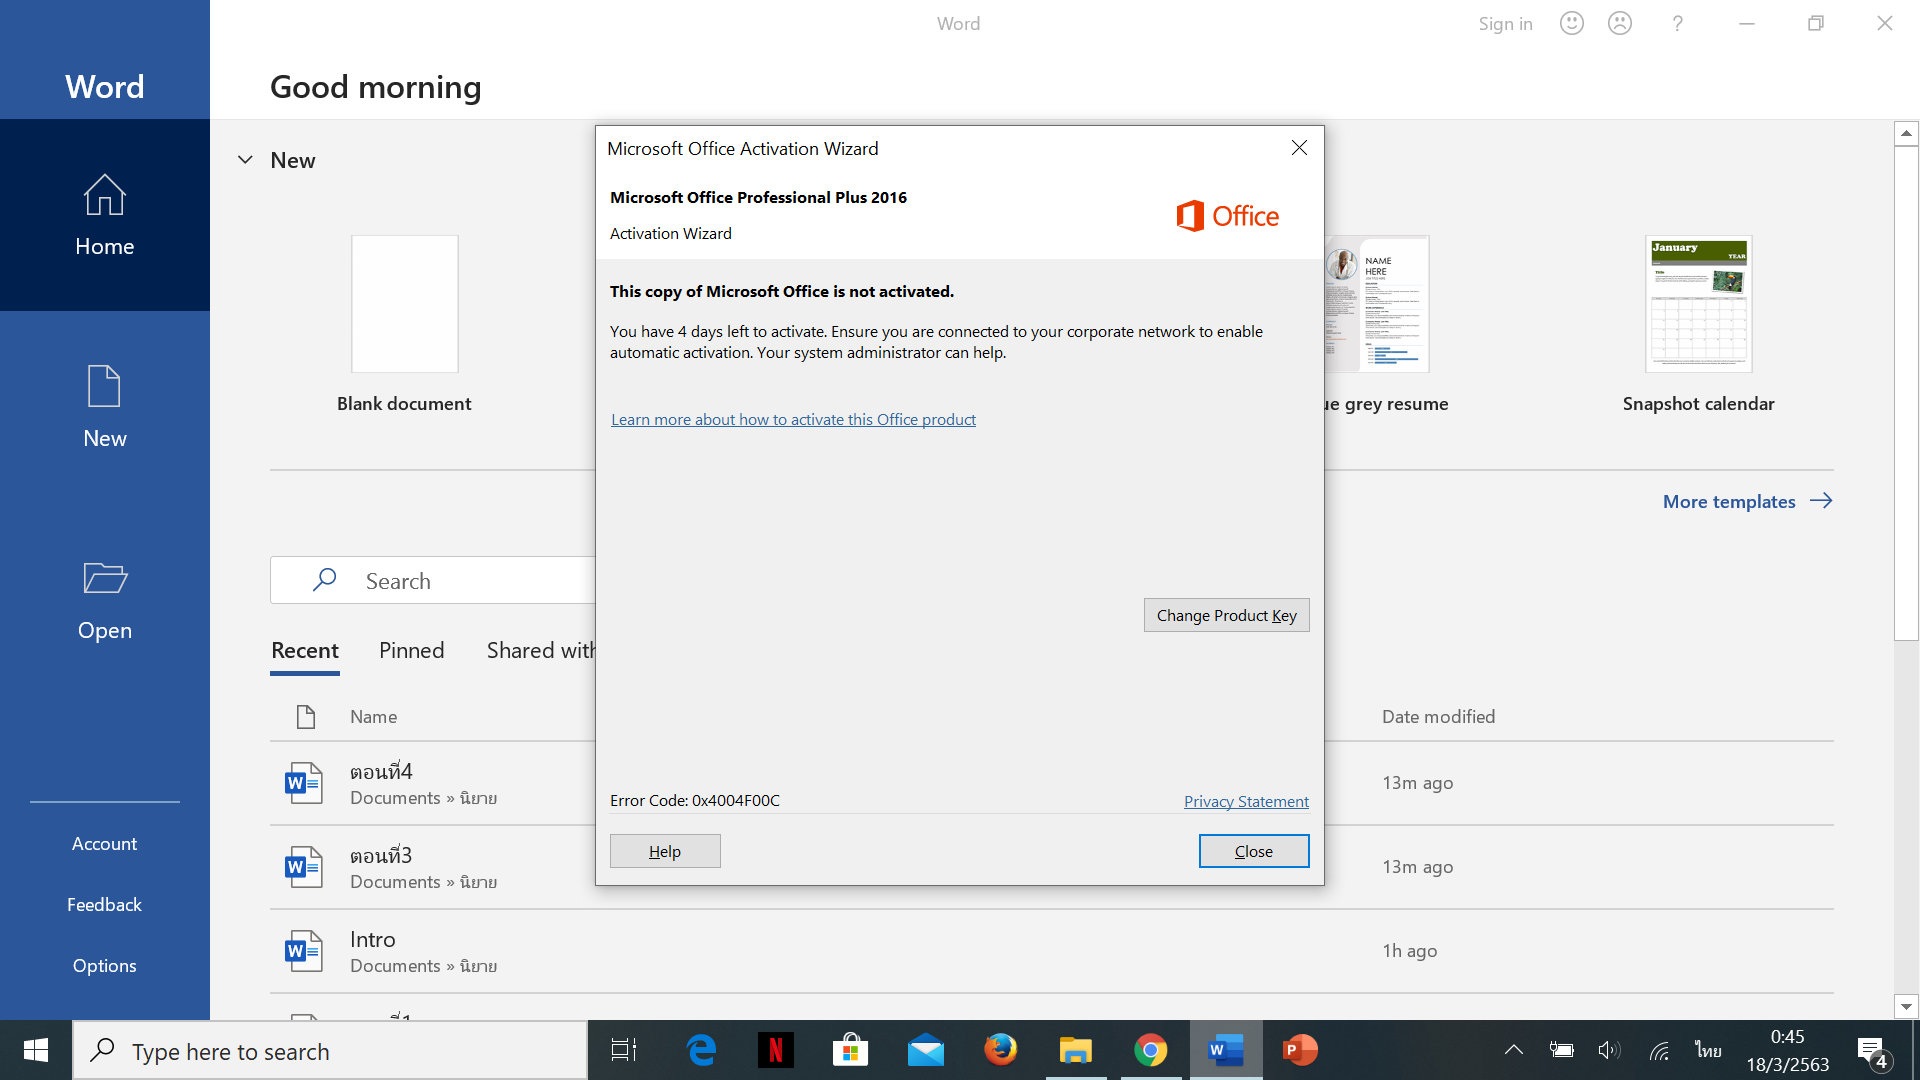This screenshot has width=1920, height=1080.
Task: Select the grey resume template
Action: click(x=1377, y=304)
